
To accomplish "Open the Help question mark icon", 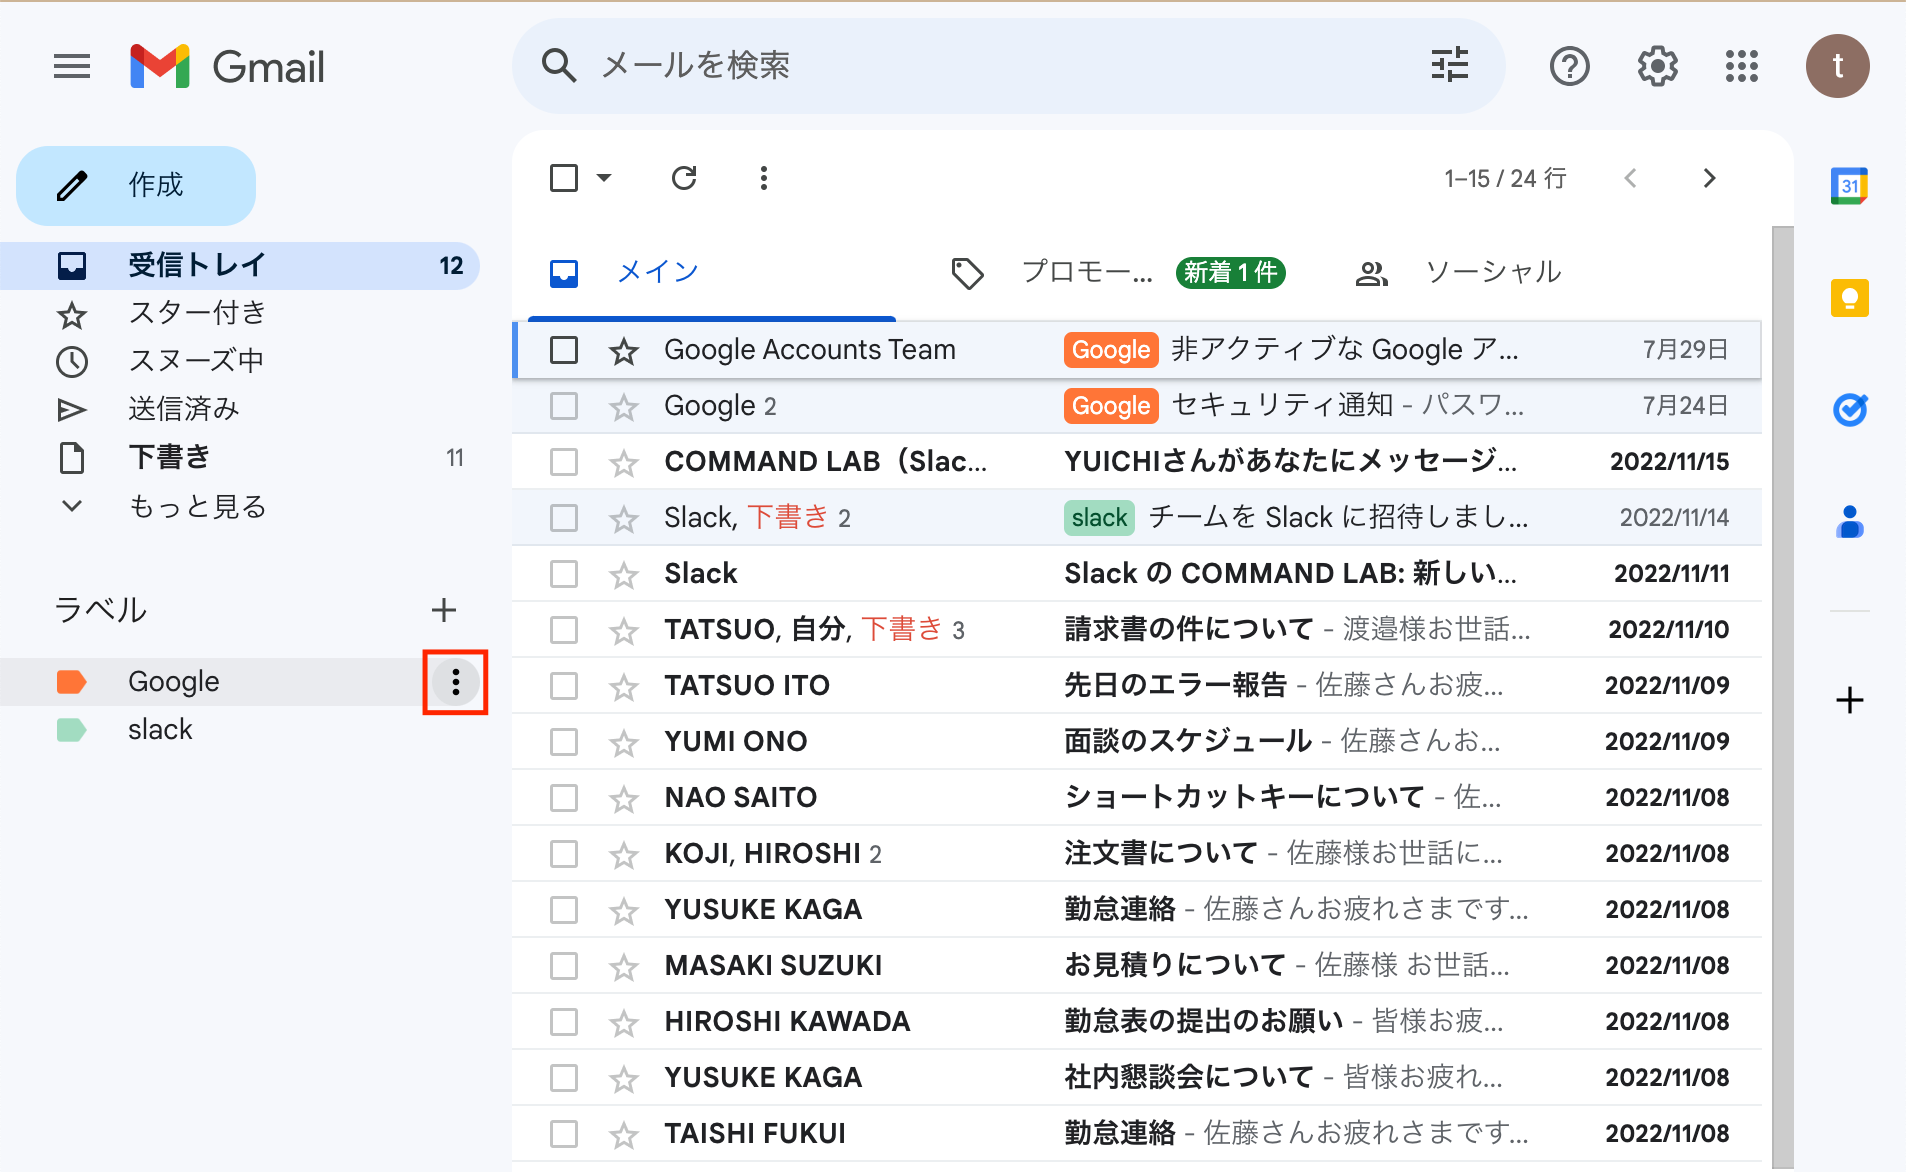I will 1570,67.
